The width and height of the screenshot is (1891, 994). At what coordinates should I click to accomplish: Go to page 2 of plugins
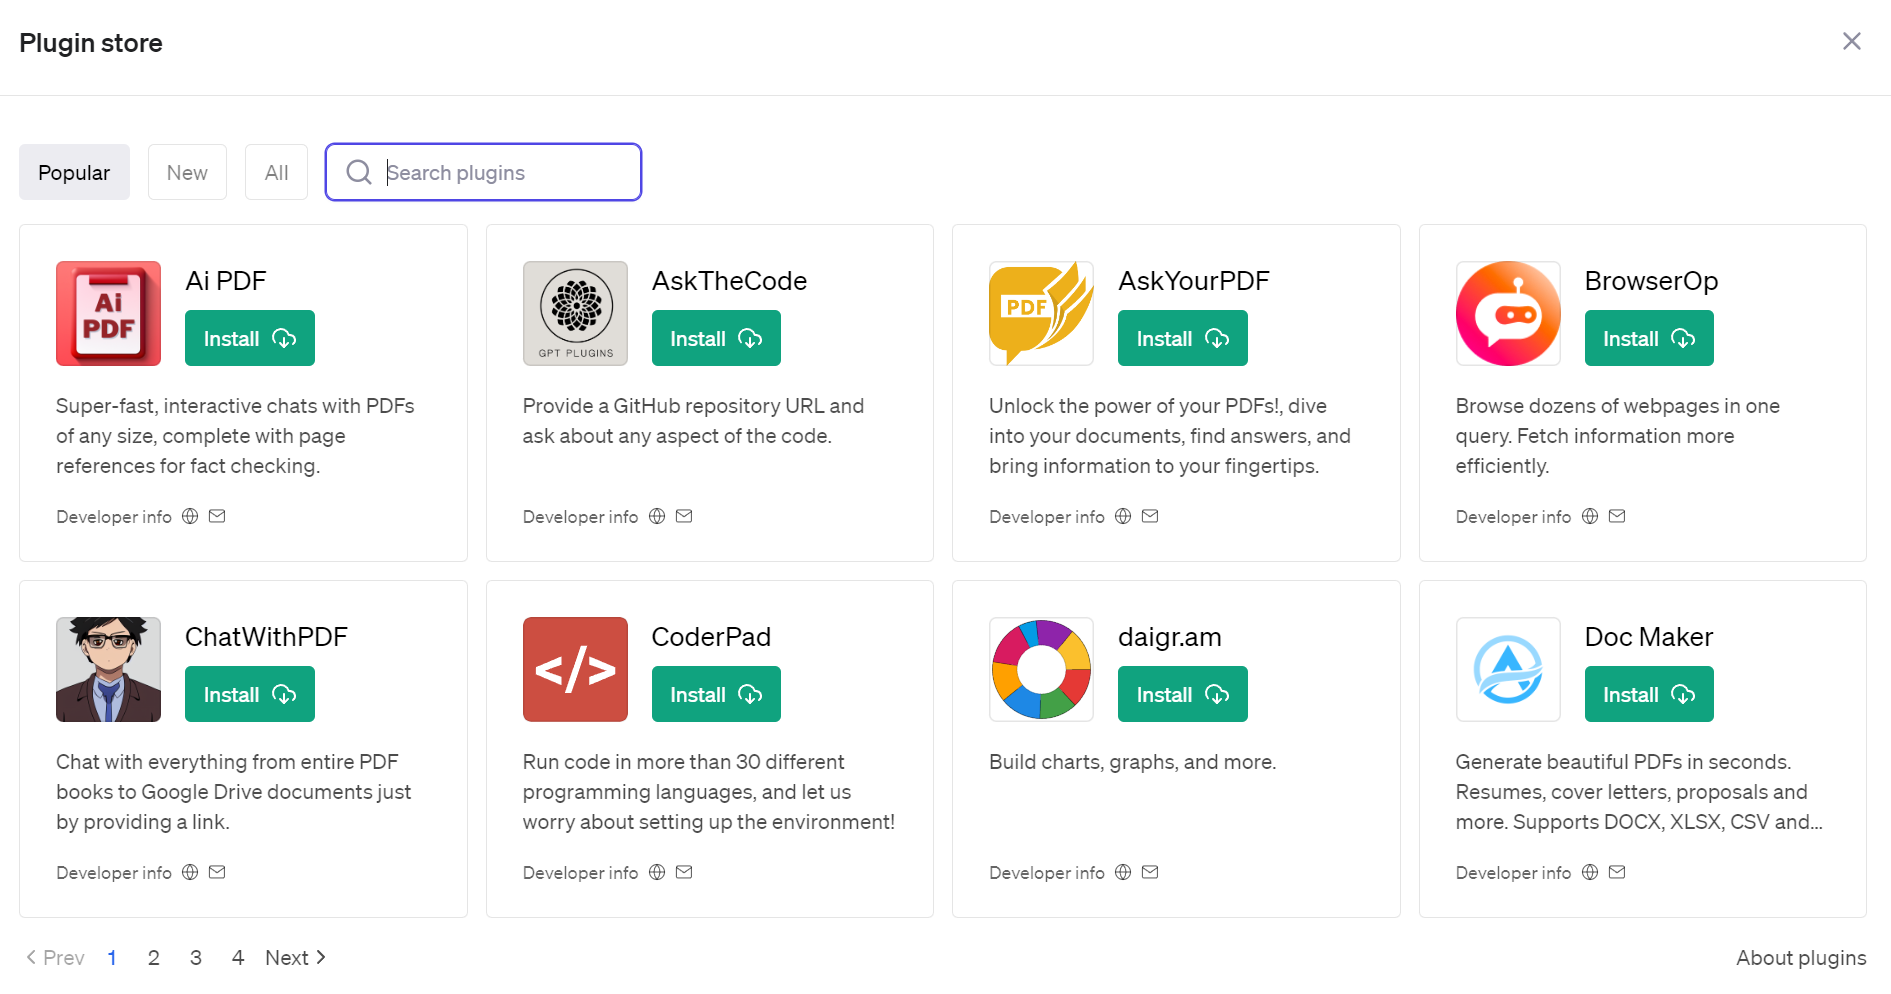point(154,958)
